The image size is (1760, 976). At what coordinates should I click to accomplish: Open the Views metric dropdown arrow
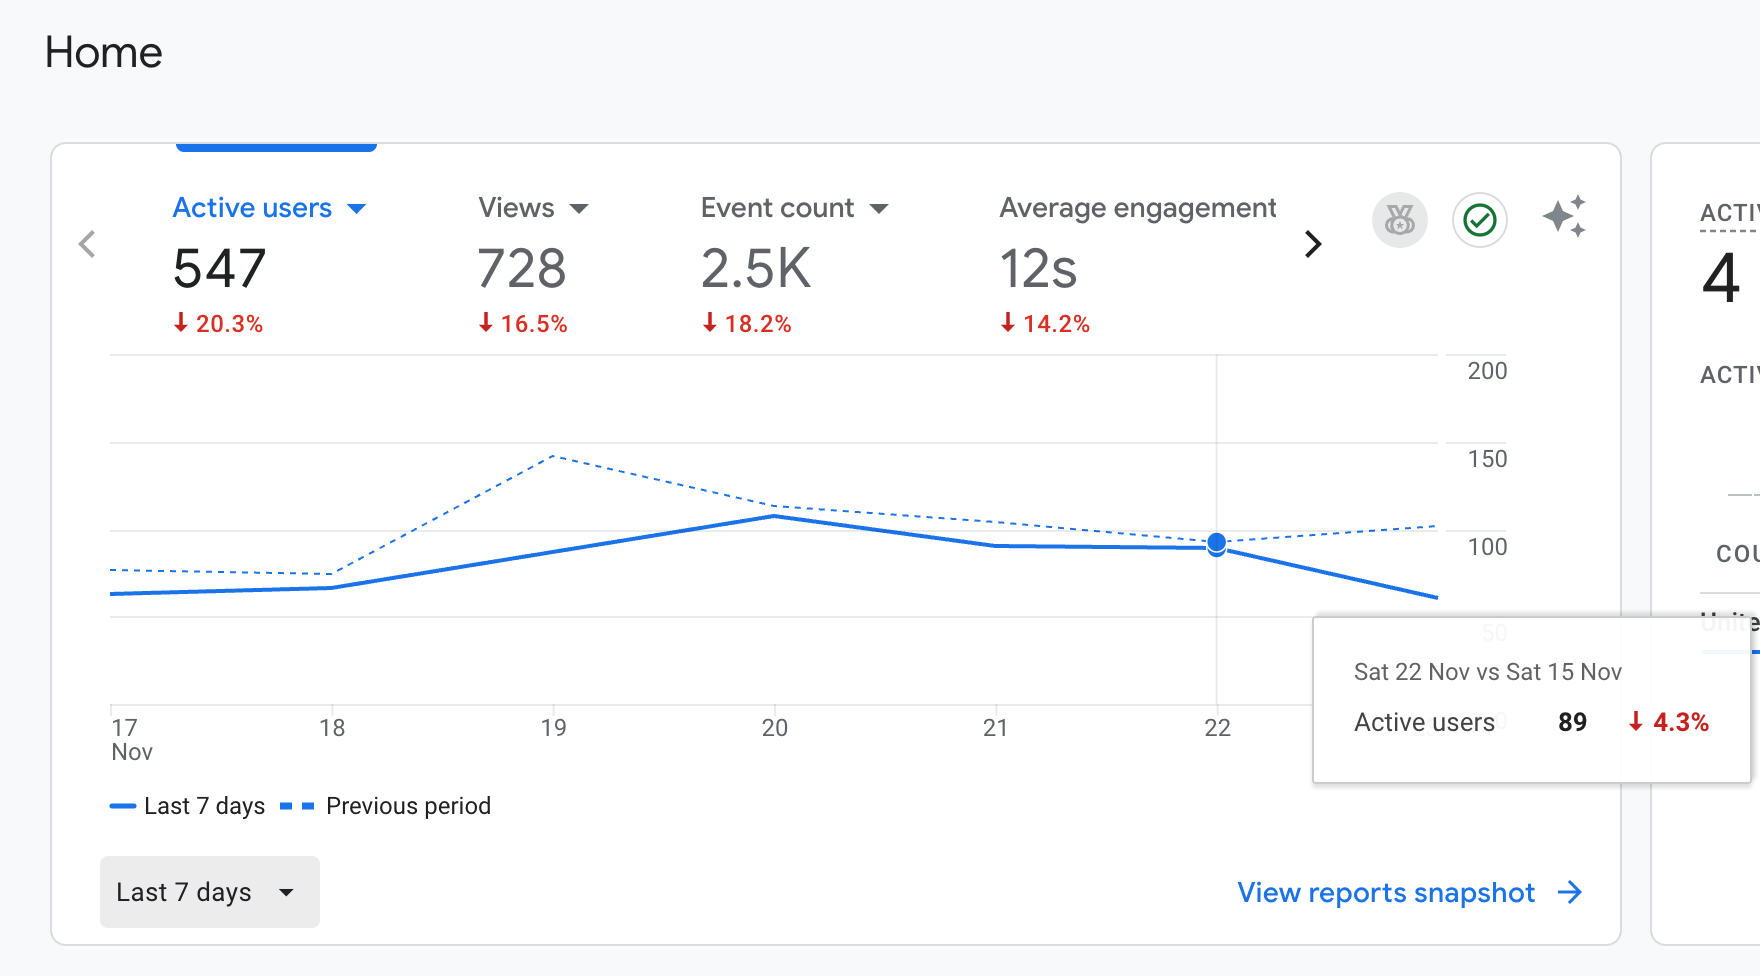point(579,208)
